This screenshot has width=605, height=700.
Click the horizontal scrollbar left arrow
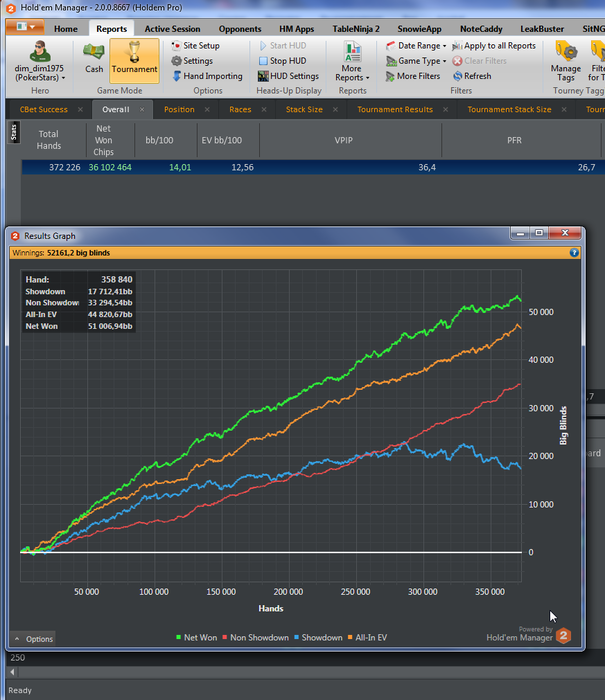[13, 672]
